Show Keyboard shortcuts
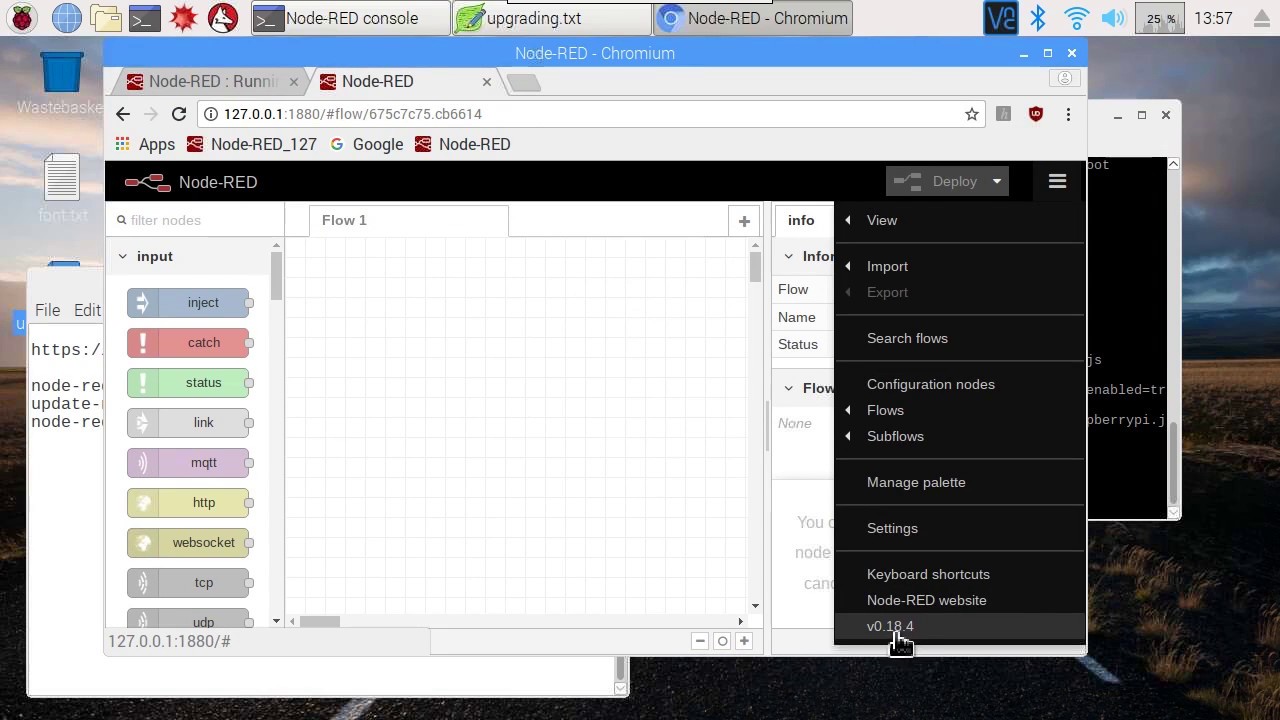Screen dimensions: 1280x720 (x=960, y=574)
